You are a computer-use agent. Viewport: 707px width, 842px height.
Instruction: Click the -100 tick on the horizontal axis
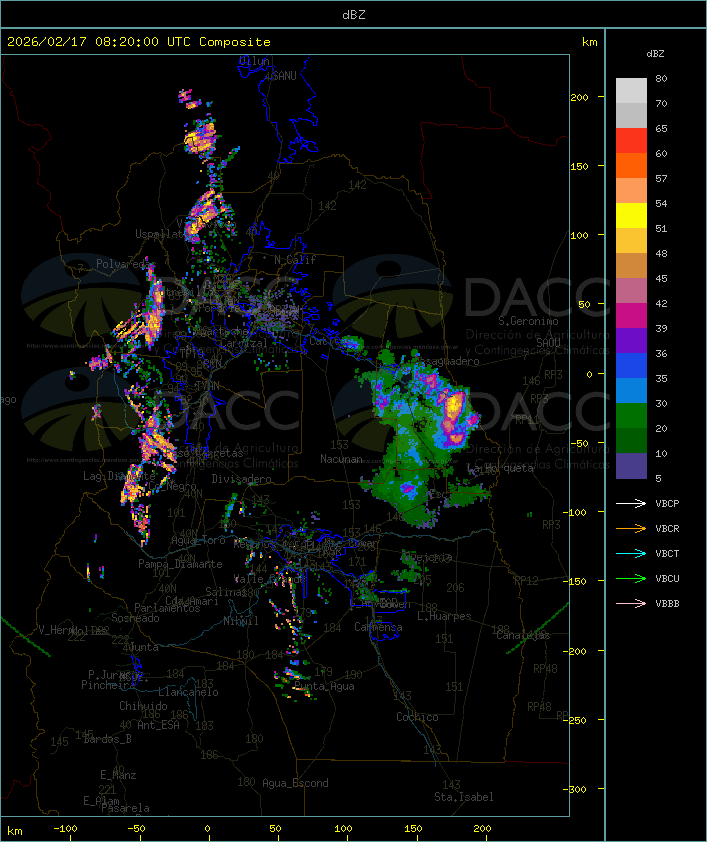click(x=65, y=829)
